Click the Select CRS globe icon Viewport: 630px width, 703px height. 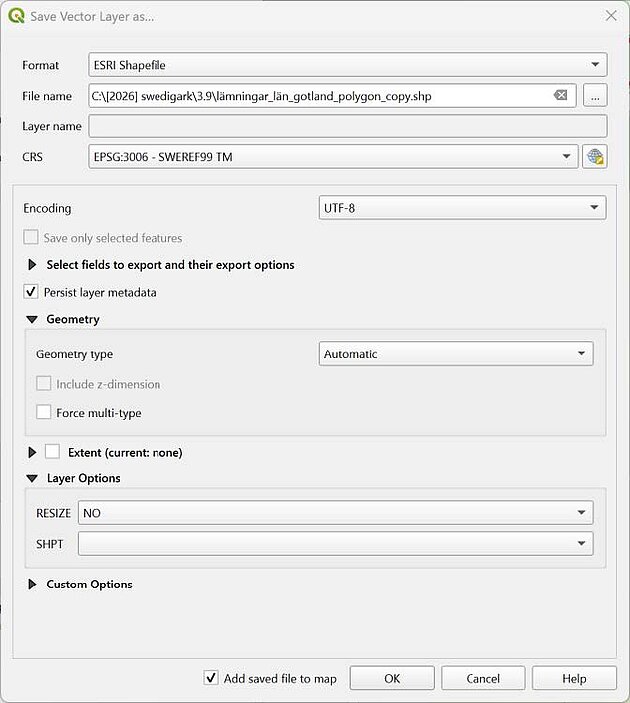click(x=595, y=157)
